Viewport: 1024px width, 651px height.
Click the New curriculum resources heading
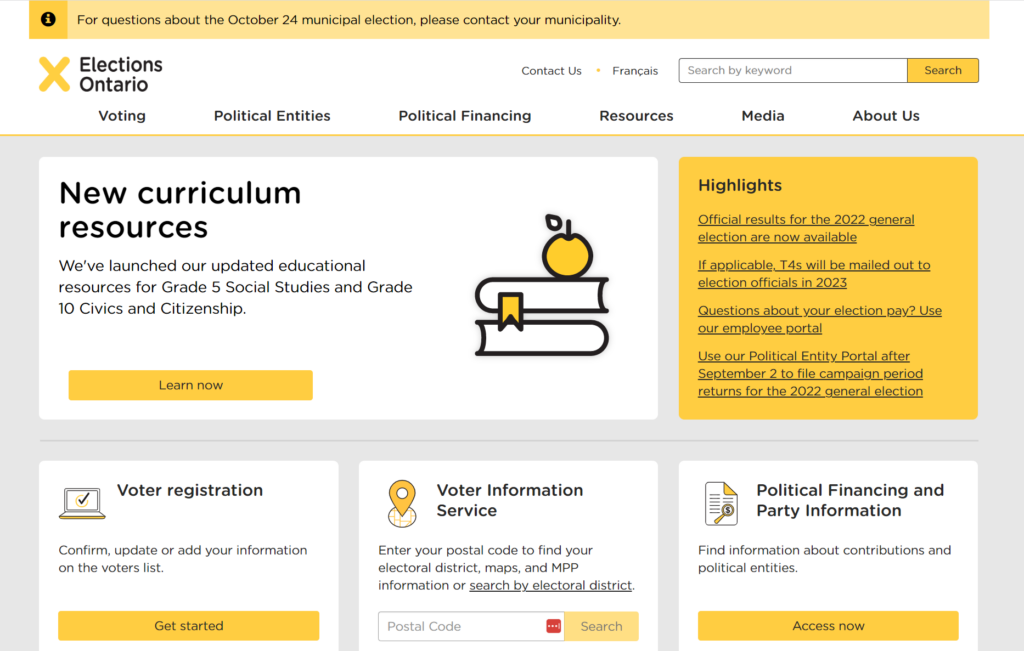point(180,210)
